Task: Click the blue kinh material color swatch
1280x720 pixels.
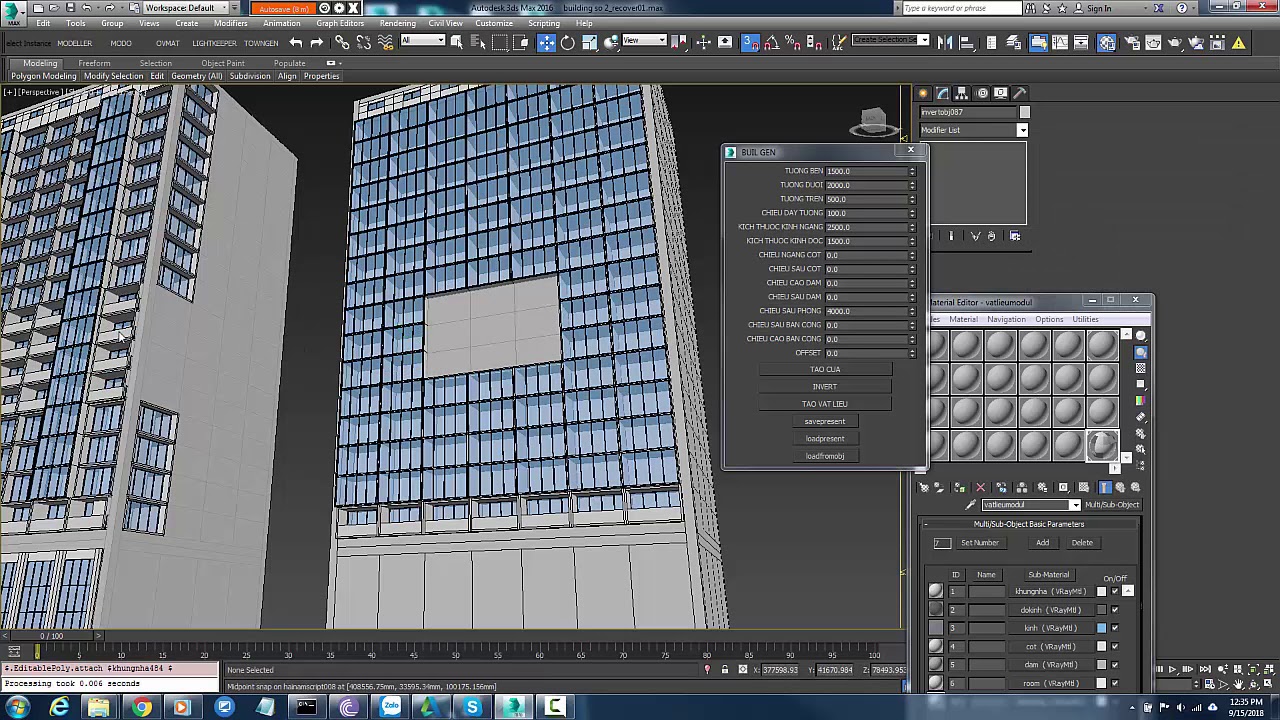Action: (1101, 628)
